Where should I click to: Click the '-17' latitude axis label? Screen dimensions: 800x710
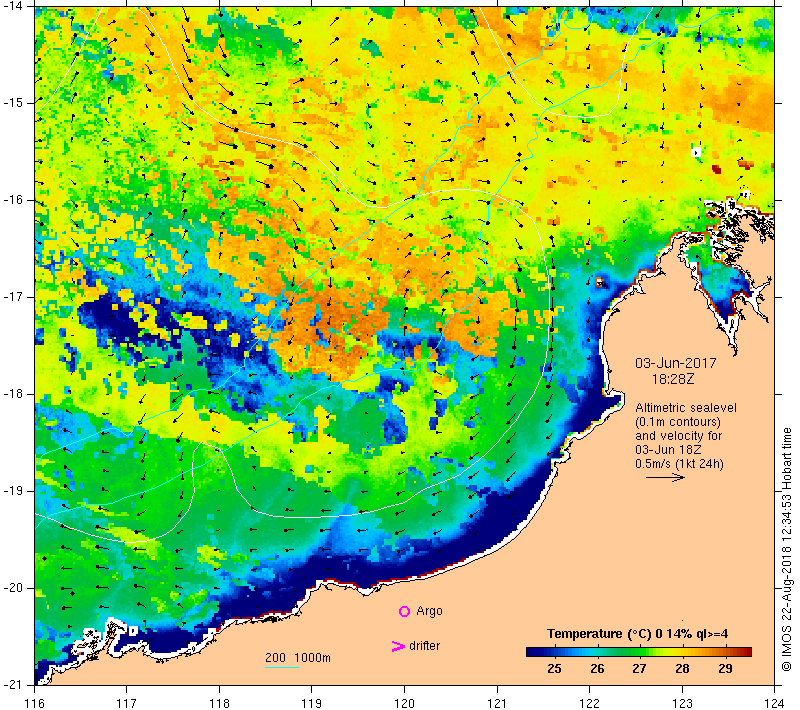(x=13, y=296)
